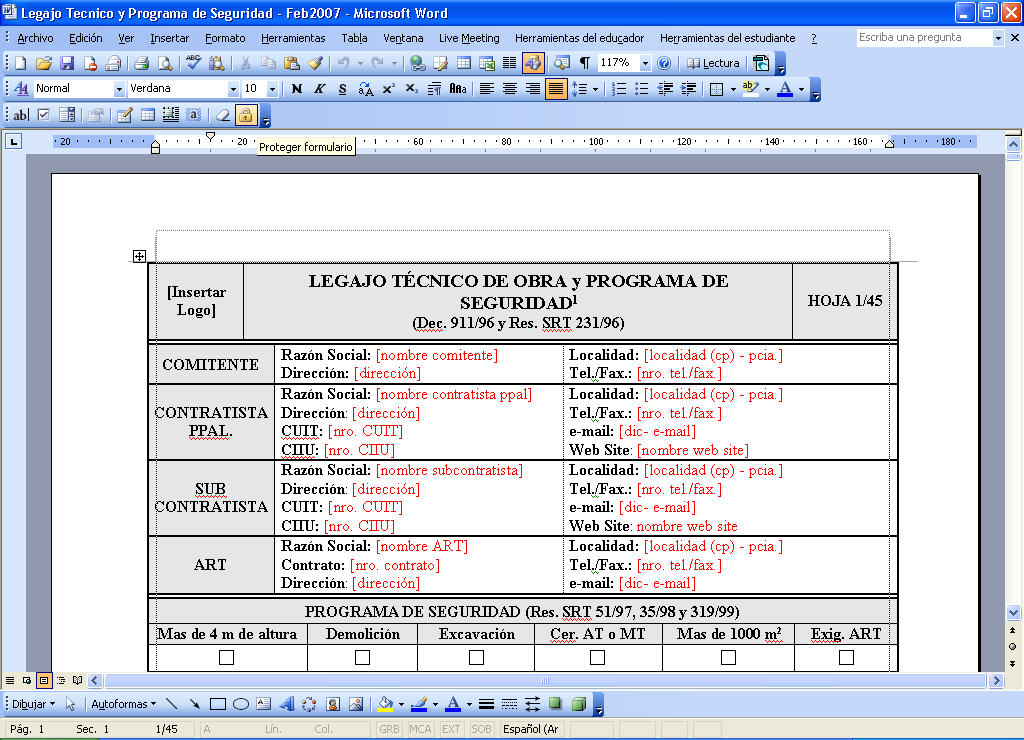Start a bulleted list

pos(641,89)
